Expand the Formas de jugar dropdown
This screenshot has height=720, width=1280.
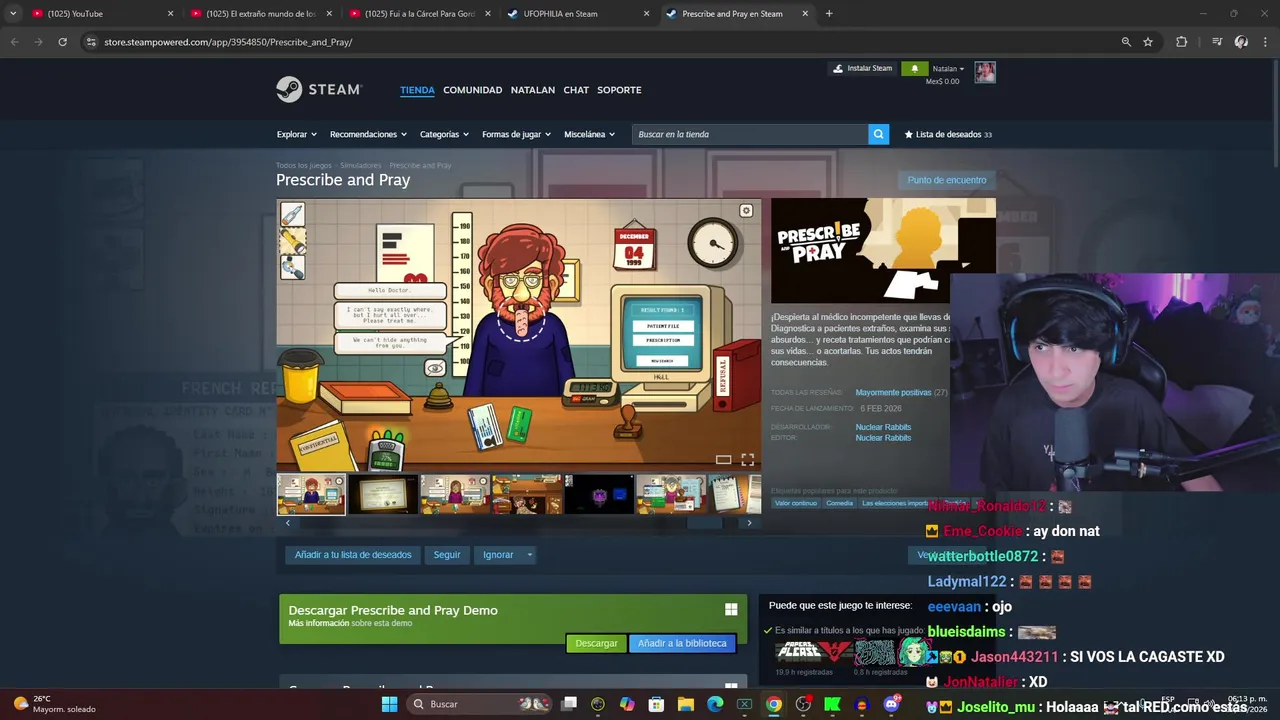tap(516, 134)
